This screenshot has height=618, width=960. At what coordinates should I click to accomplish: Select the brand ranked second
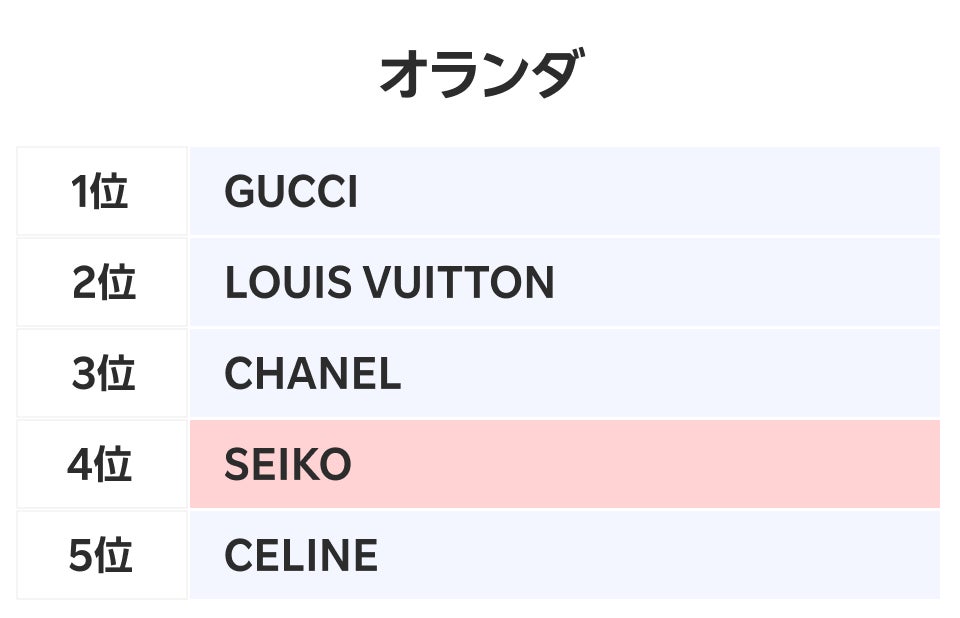(389, 283)
